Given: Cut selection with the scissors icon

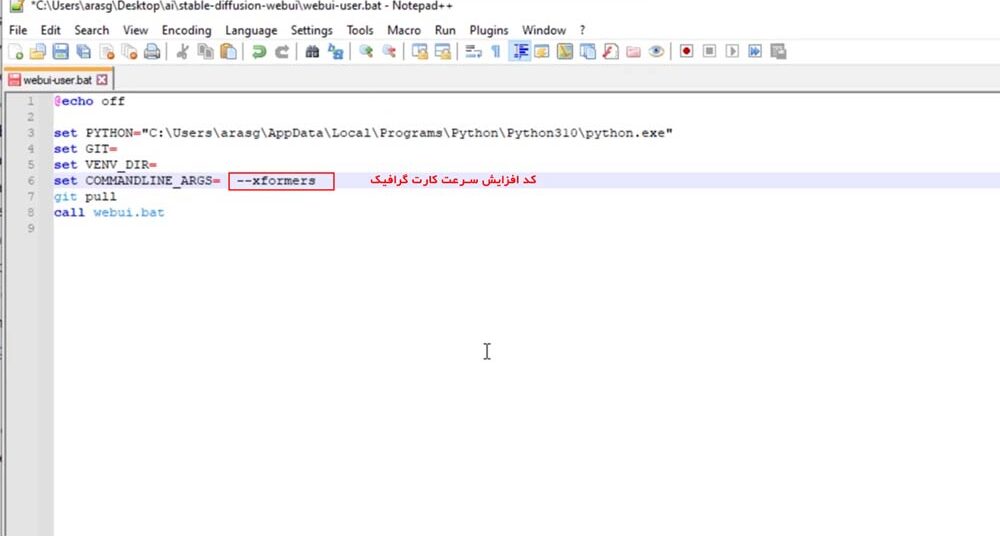Looking at the screenshot, I should (x=182, y=52).
